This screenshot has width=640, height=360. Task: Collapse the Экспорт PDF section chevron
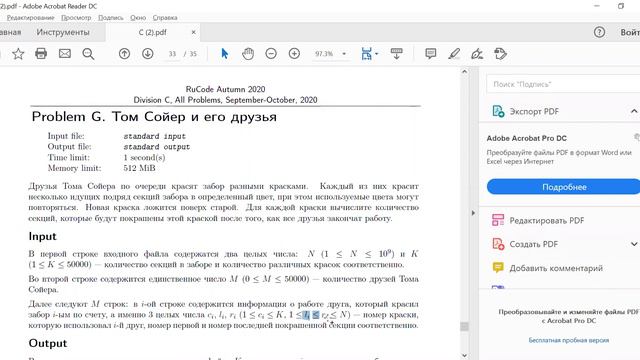[x=634, y=111]
